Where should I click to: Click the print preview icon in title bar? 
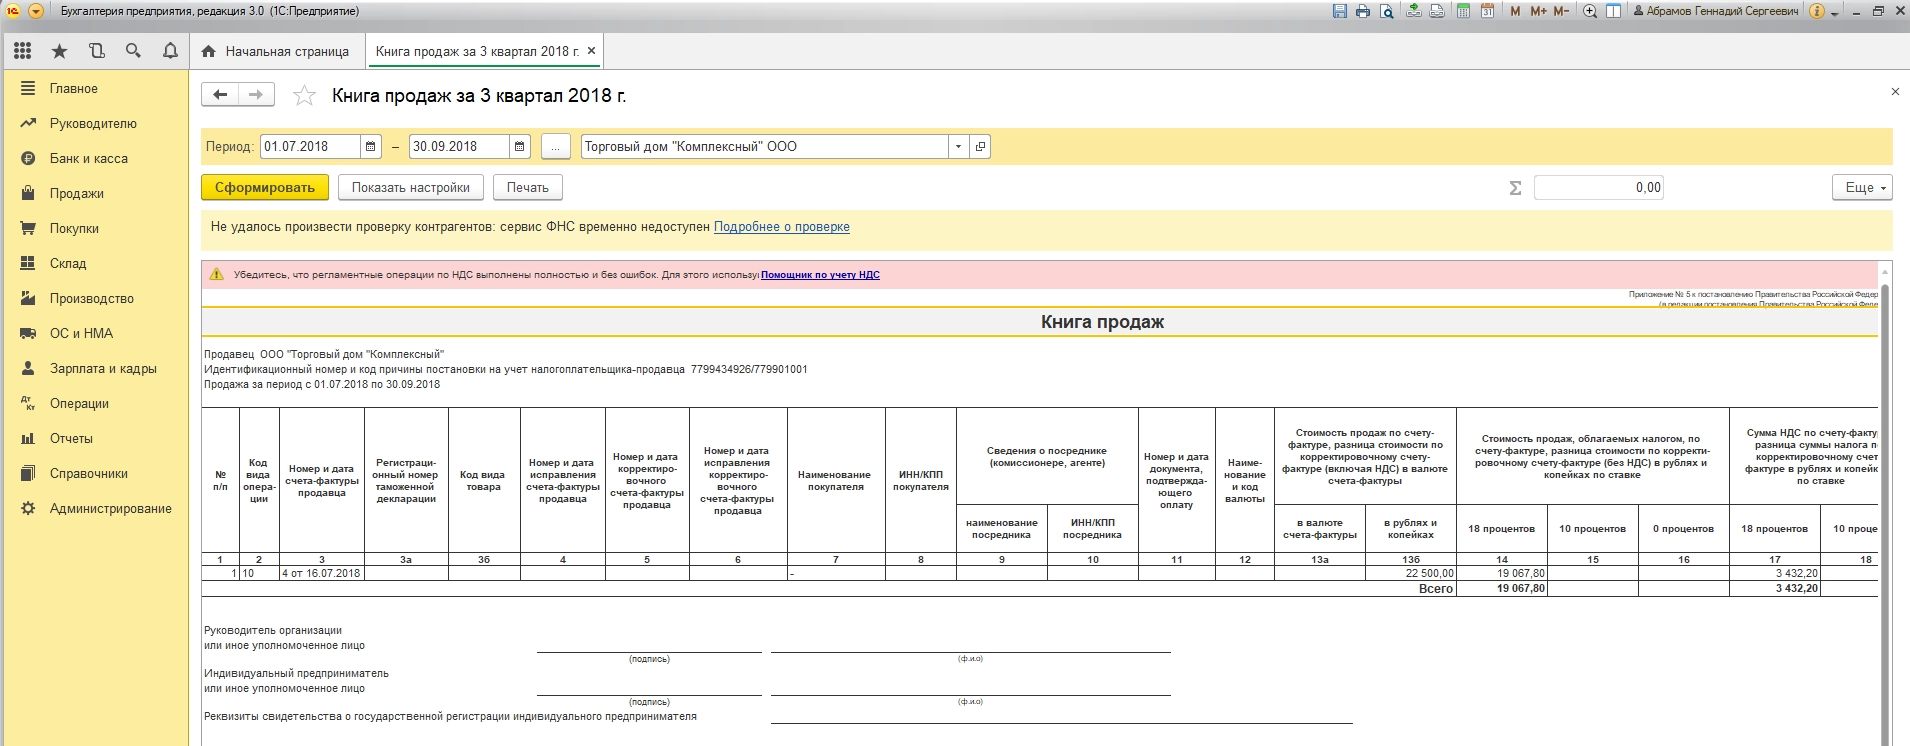1387,11
